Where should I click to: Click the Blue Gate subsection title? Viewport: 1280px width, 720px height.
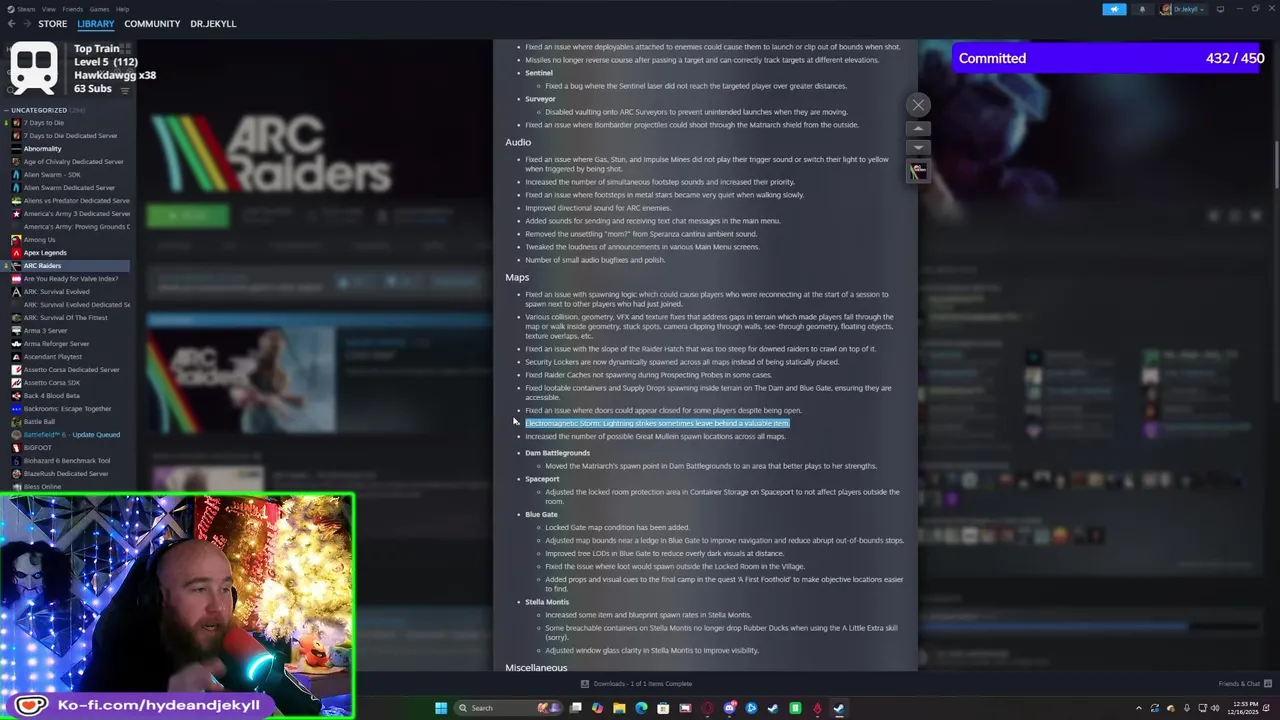(541, 515)
